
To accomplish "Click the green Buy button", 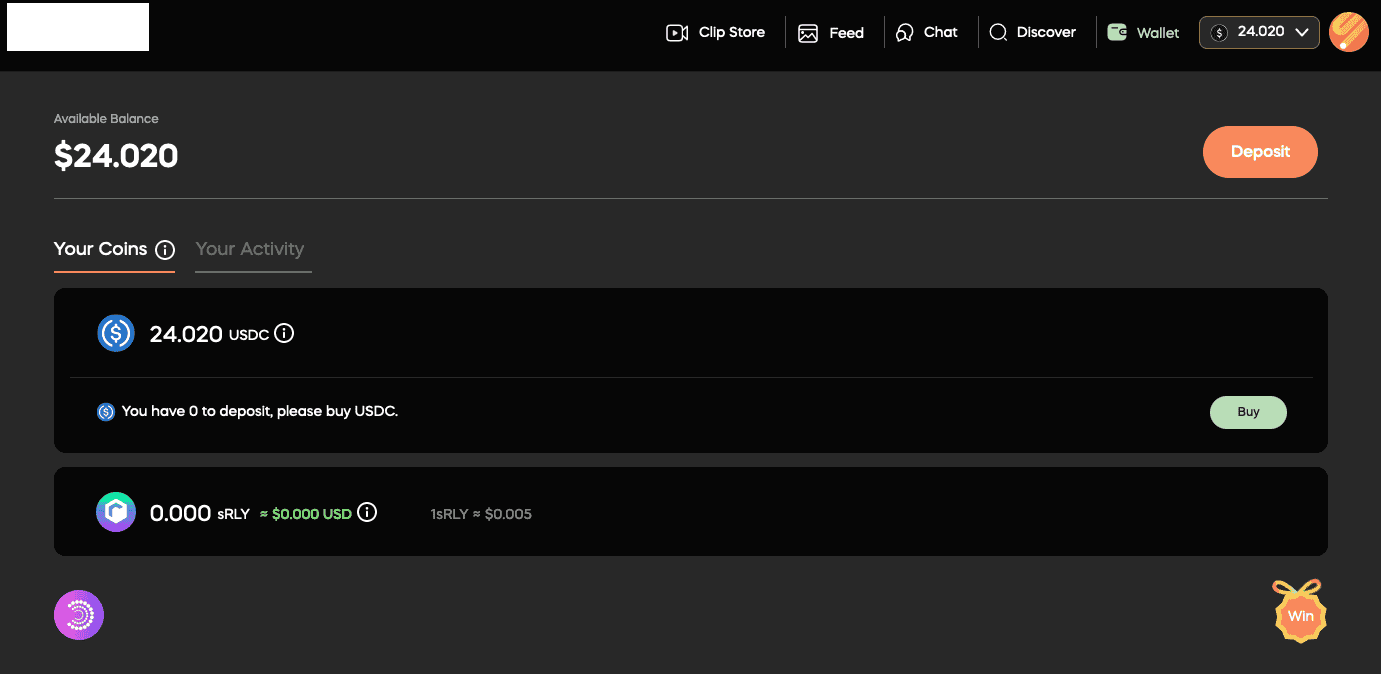I will 1248,412.
